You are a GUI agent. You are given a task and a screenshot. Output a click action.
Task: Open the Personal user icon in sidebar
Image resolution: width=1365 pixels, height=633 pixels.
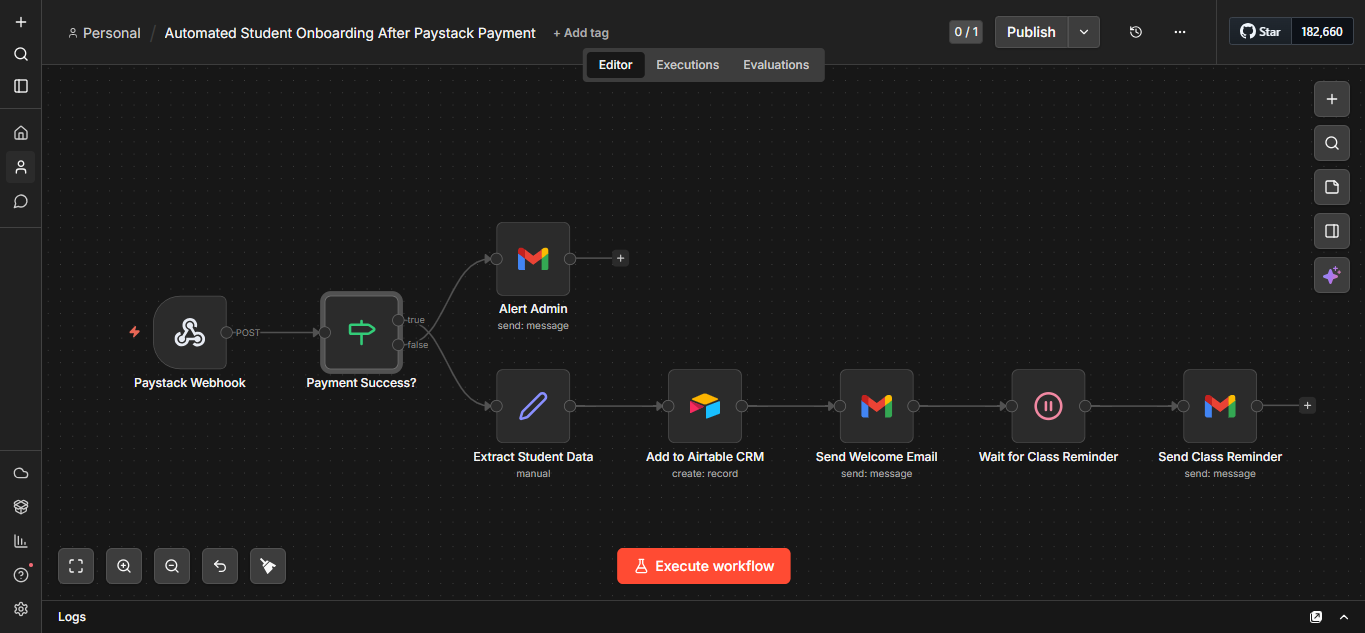pyautogui.click(x=21, y=167)
